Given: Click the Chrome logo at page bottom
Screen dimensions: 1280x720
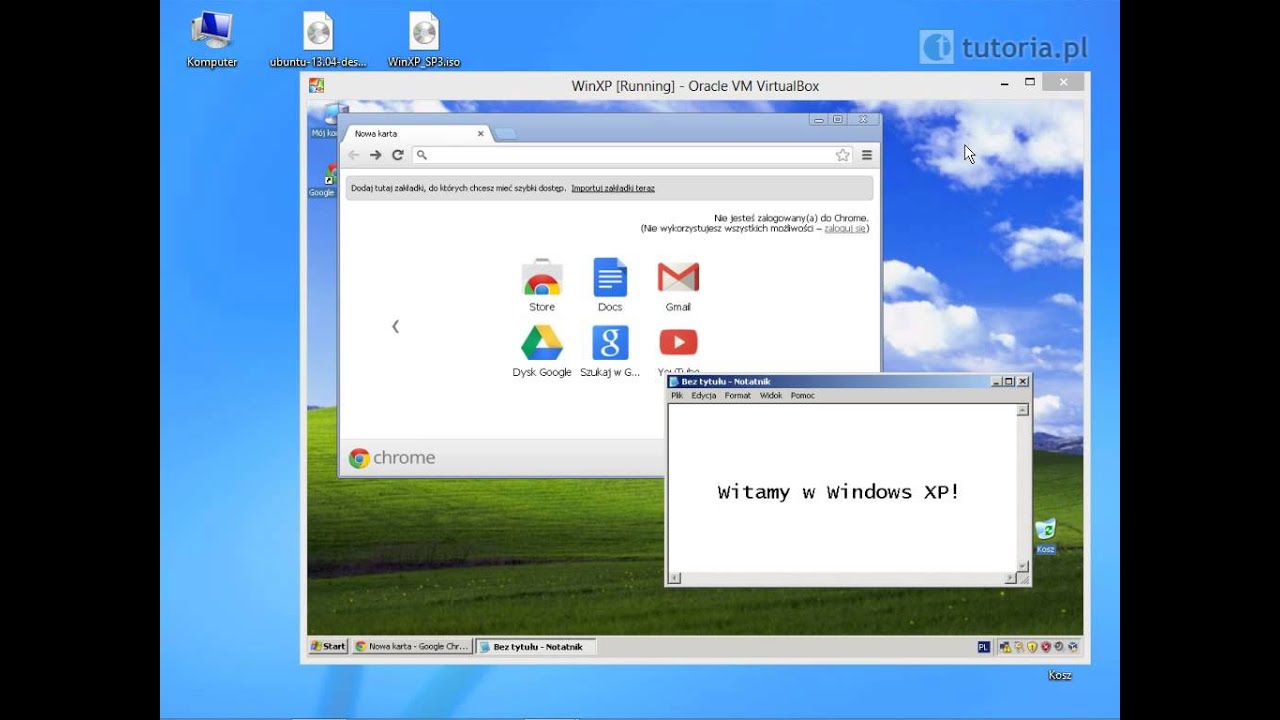Looking at the screenshot, I should [392, 458].
